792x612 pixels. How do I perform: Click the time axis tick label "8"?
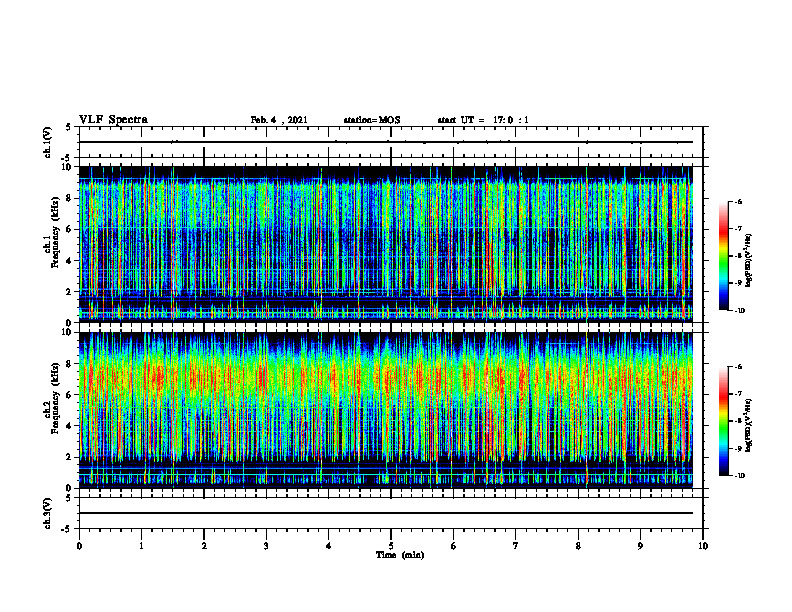(578, 546)
